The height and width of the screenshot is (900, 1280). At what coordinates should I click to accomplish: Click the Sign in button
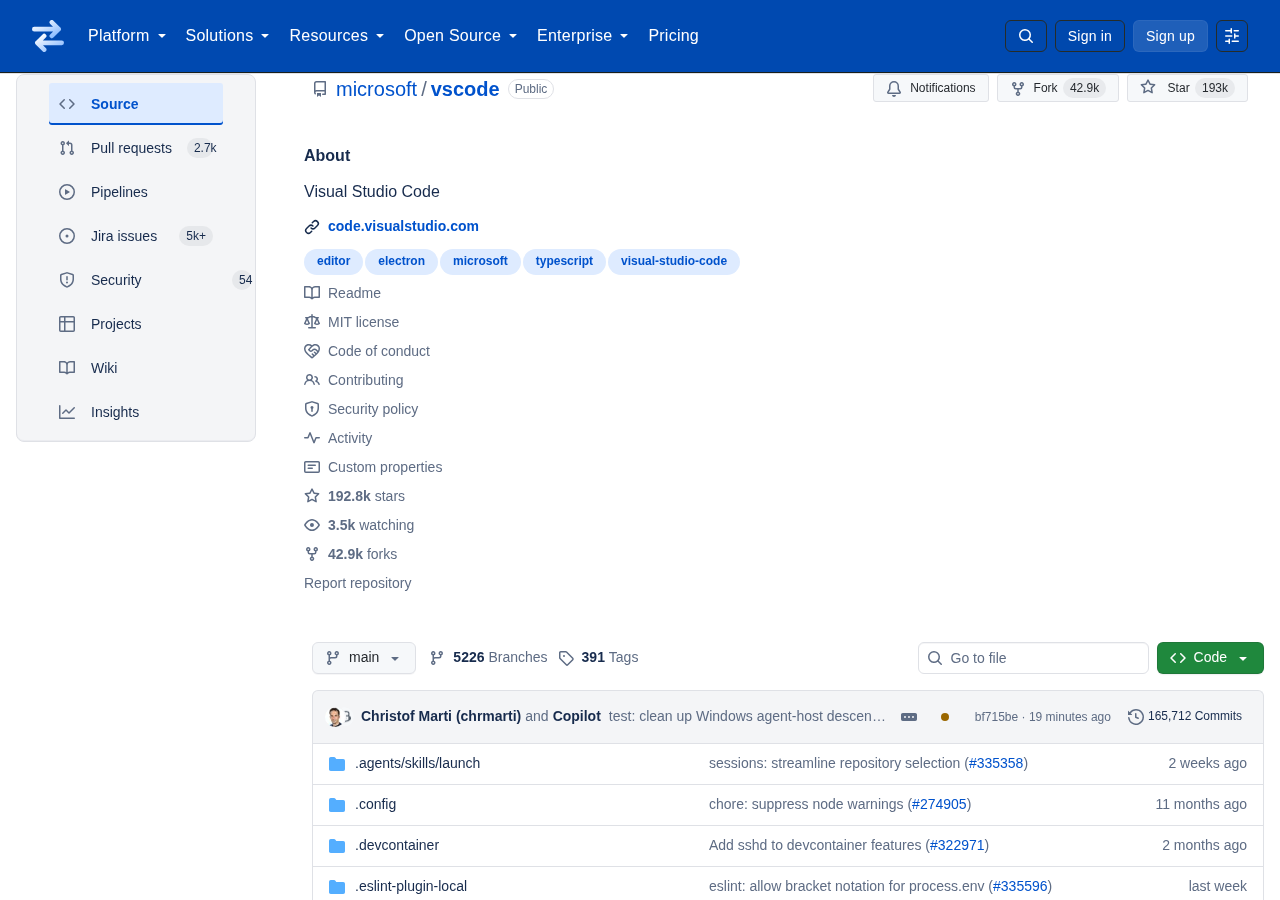click(x=1089, y=36)
